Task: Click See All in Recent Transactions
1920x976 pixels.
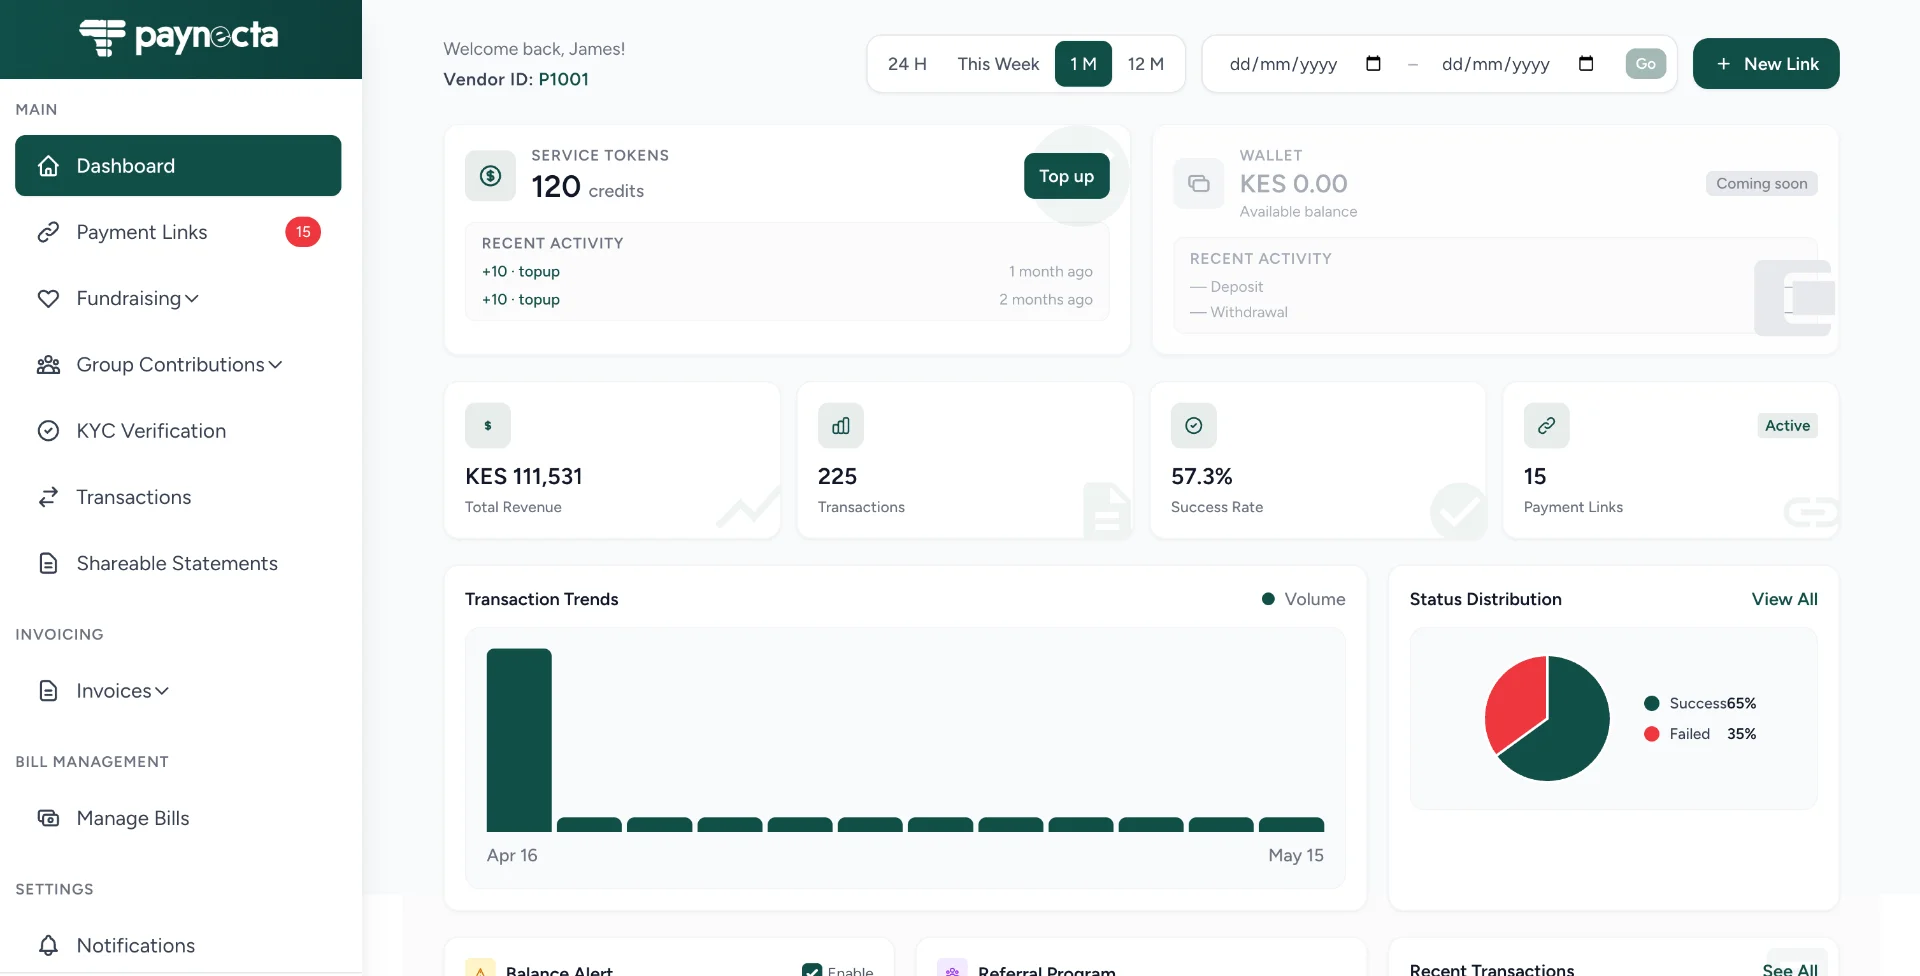Action: [1790, 969]
